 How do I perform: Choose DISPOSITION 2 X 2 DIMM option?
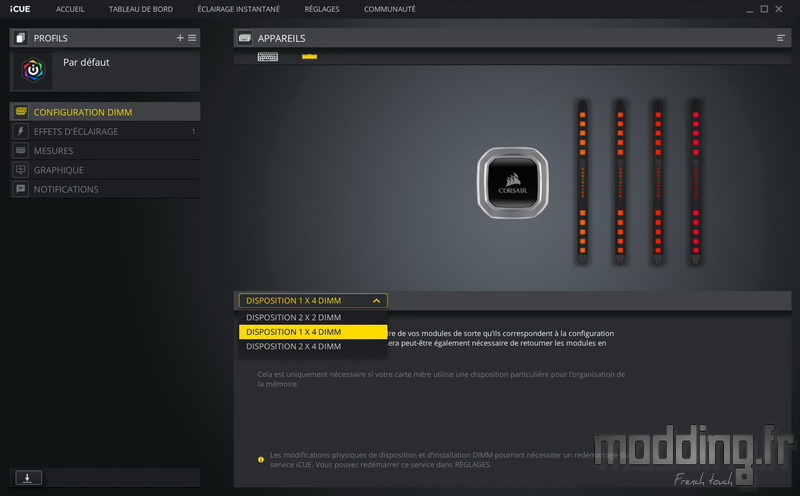[313, 317]
